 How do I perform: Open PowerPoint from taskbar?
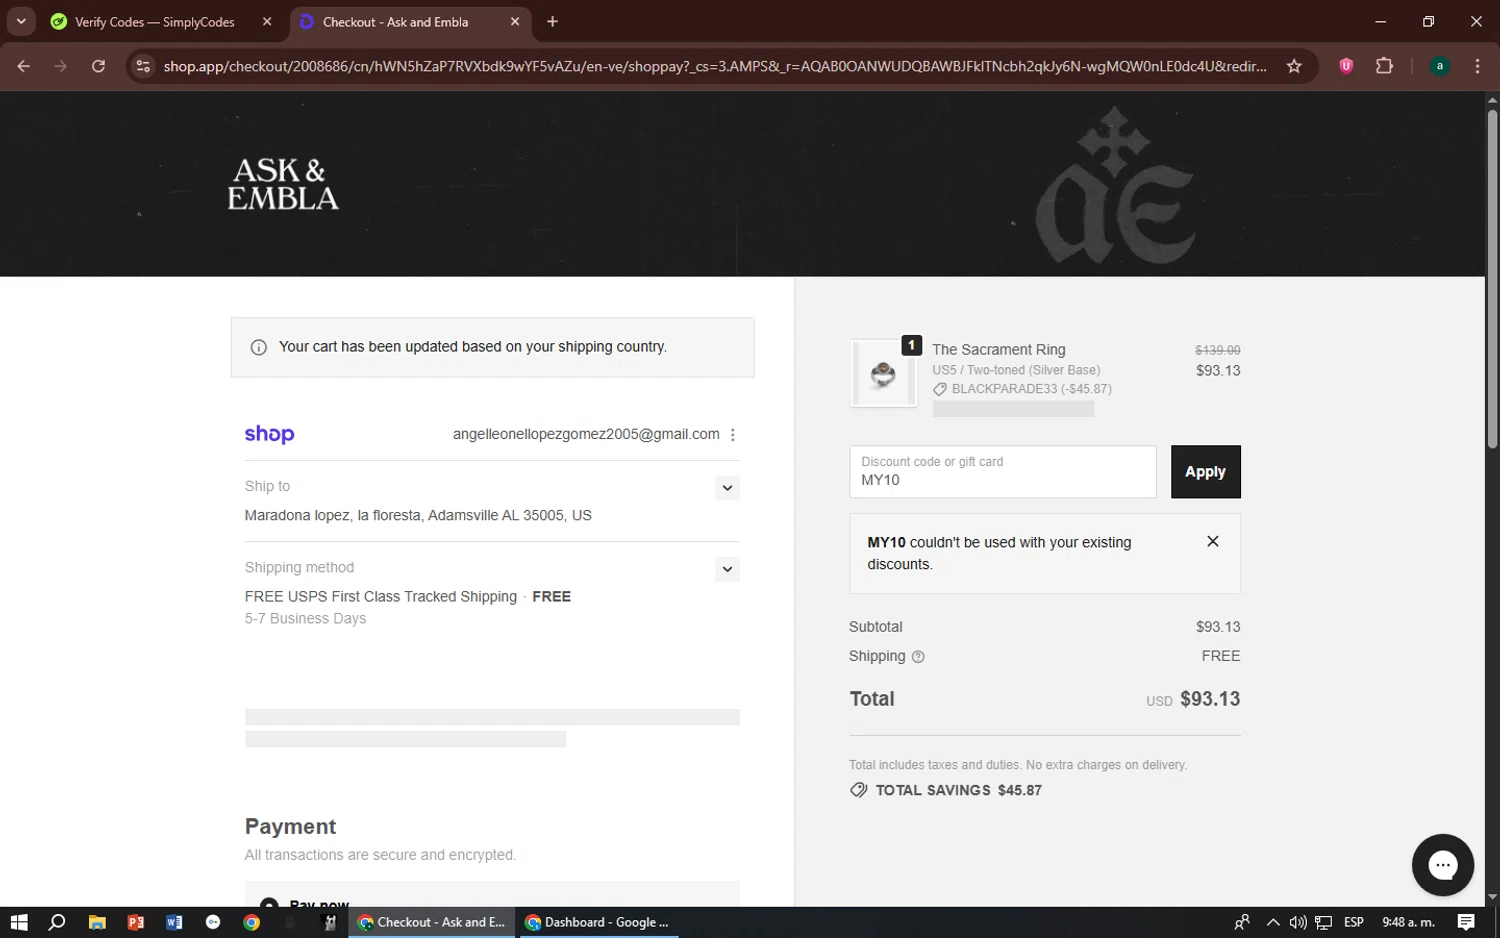(135, 922)
